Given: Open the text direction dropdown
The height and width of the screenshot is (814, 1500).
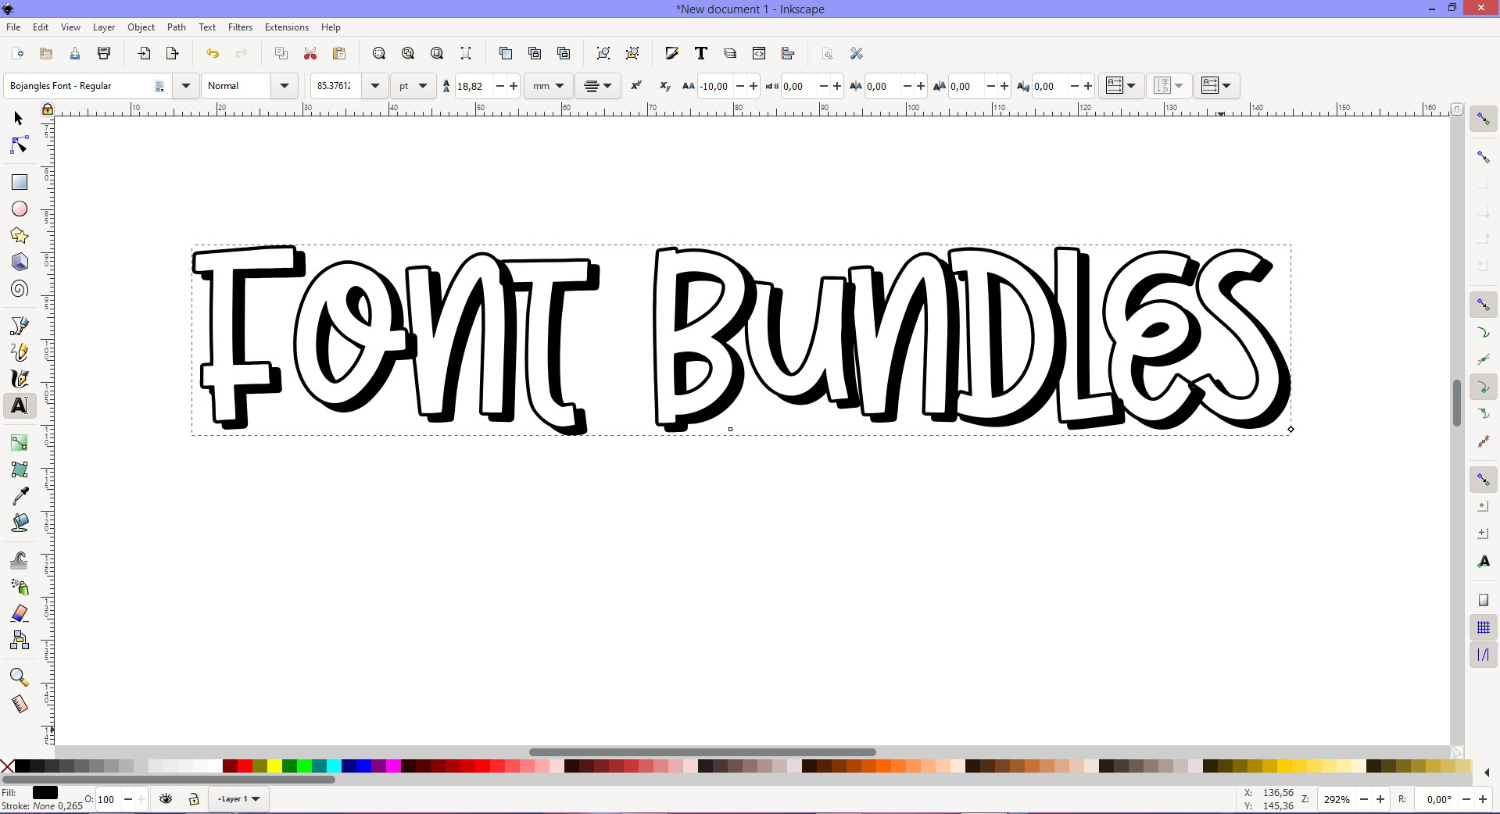Looking at the screenshot, I should pyautogui.click(x=1217, y=86).
